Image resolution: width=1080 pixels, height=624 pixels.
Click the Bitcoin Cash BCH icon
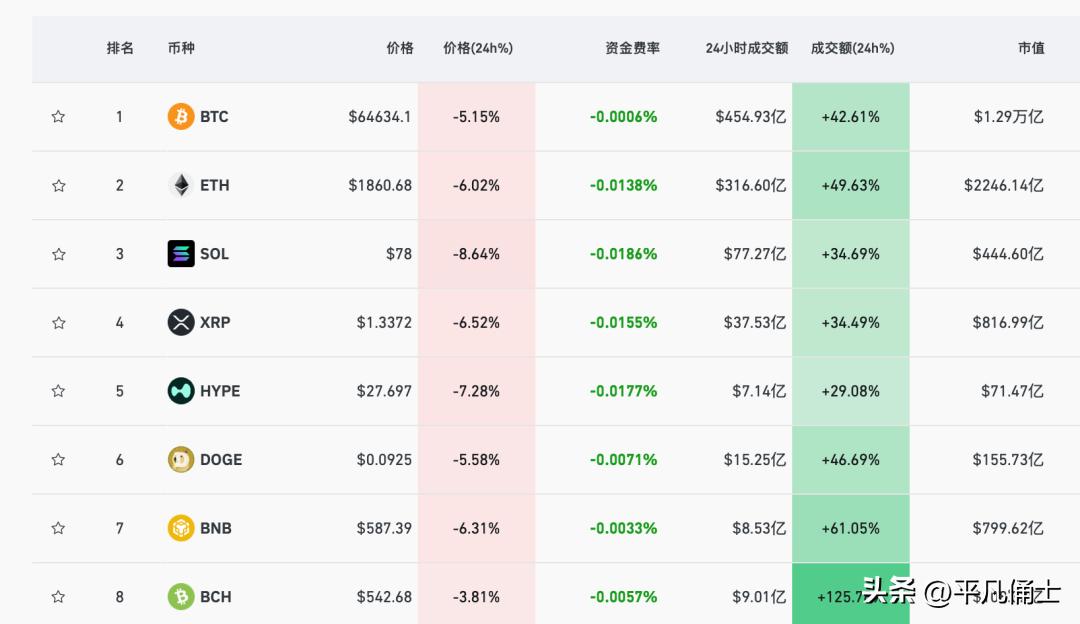180,597
